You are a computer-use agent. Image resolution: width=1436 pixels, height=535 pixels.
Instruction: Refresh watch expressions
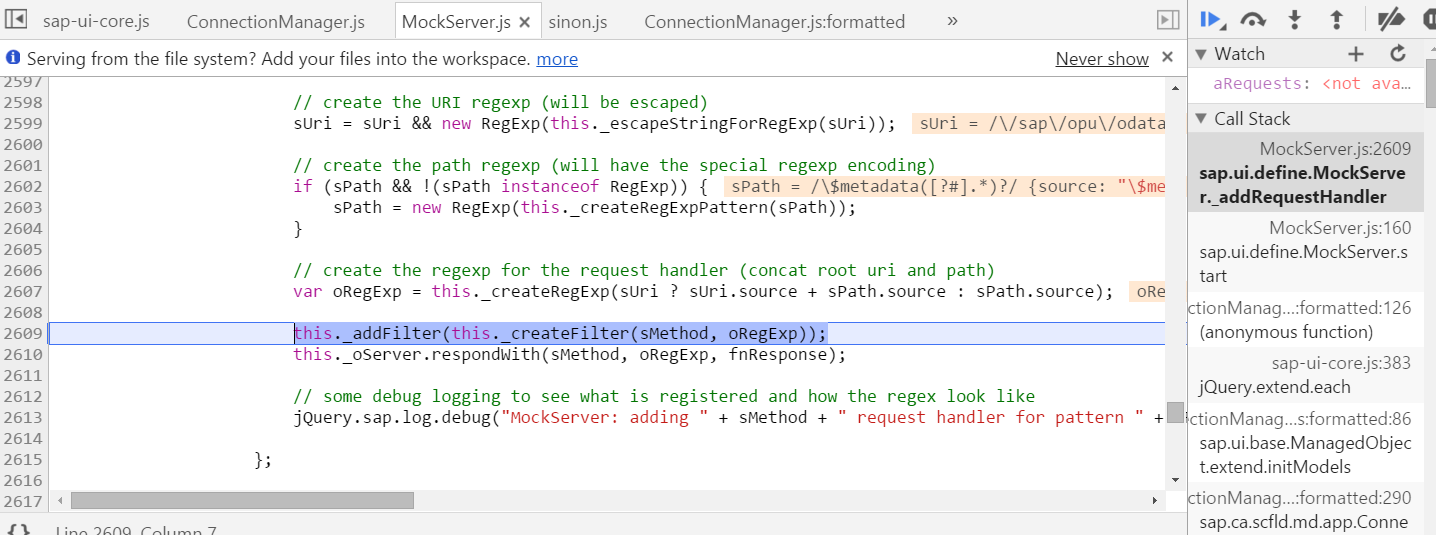[1398, 54]
